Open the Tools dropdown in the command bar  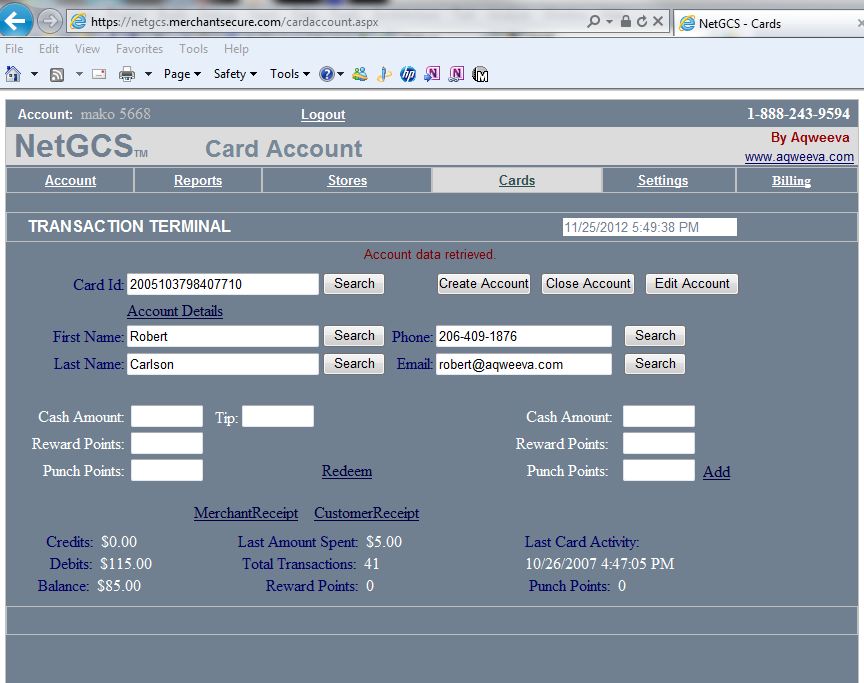point(290,74)
